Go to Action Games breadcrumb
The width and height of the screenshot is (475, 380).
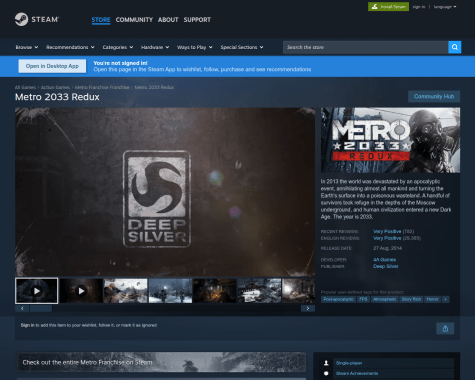pyautogui.click(x=55, y=87)
